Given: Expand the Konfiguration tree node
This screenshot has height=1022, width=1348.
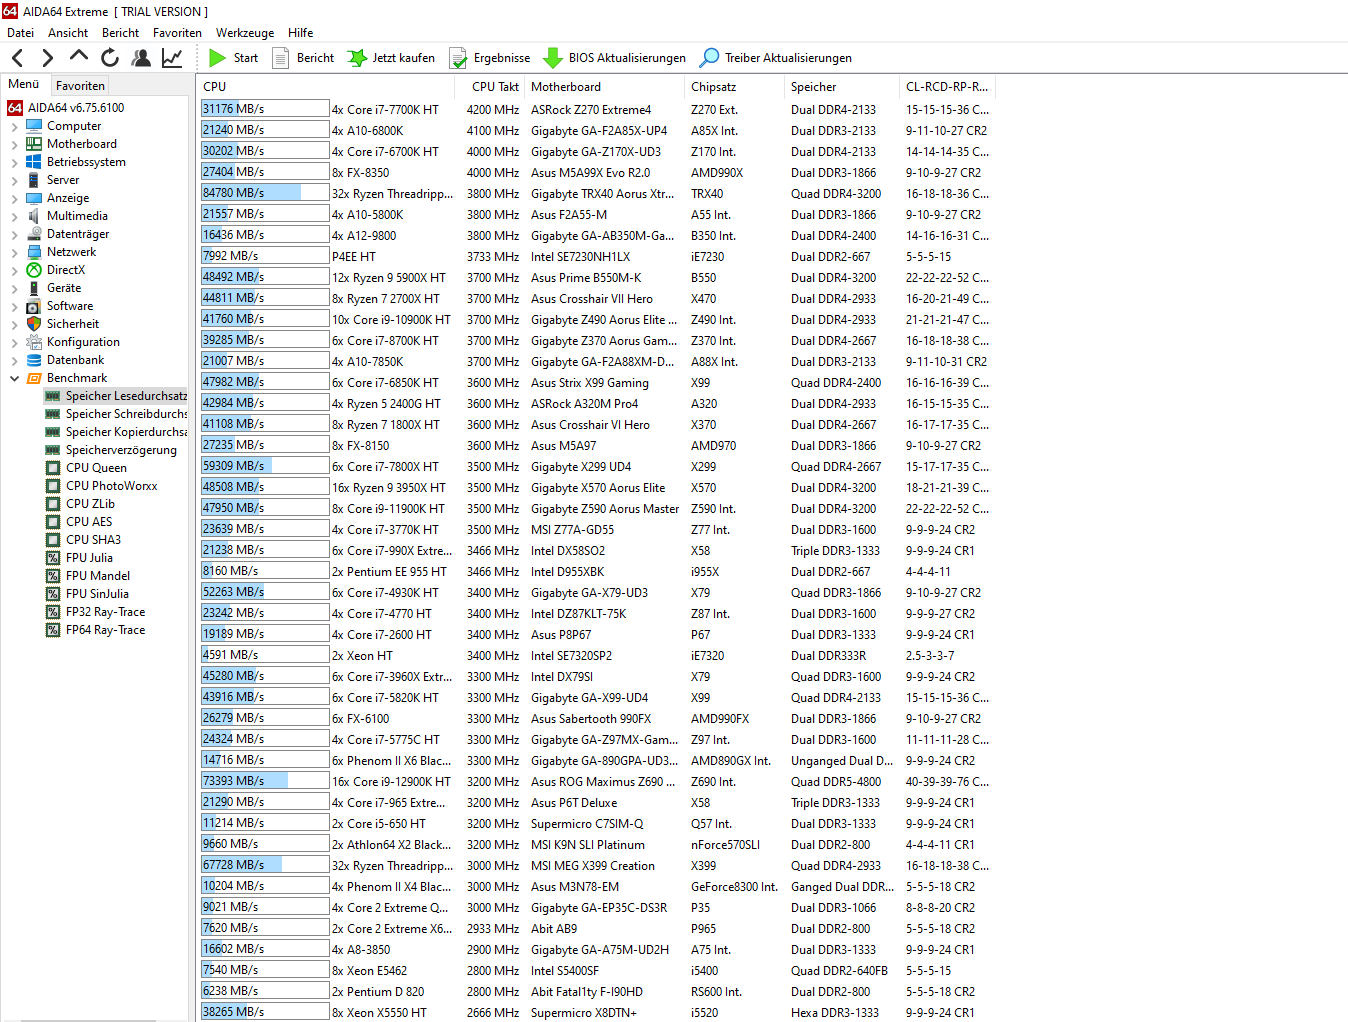Looking at the screenshot, I should [14, 342].
